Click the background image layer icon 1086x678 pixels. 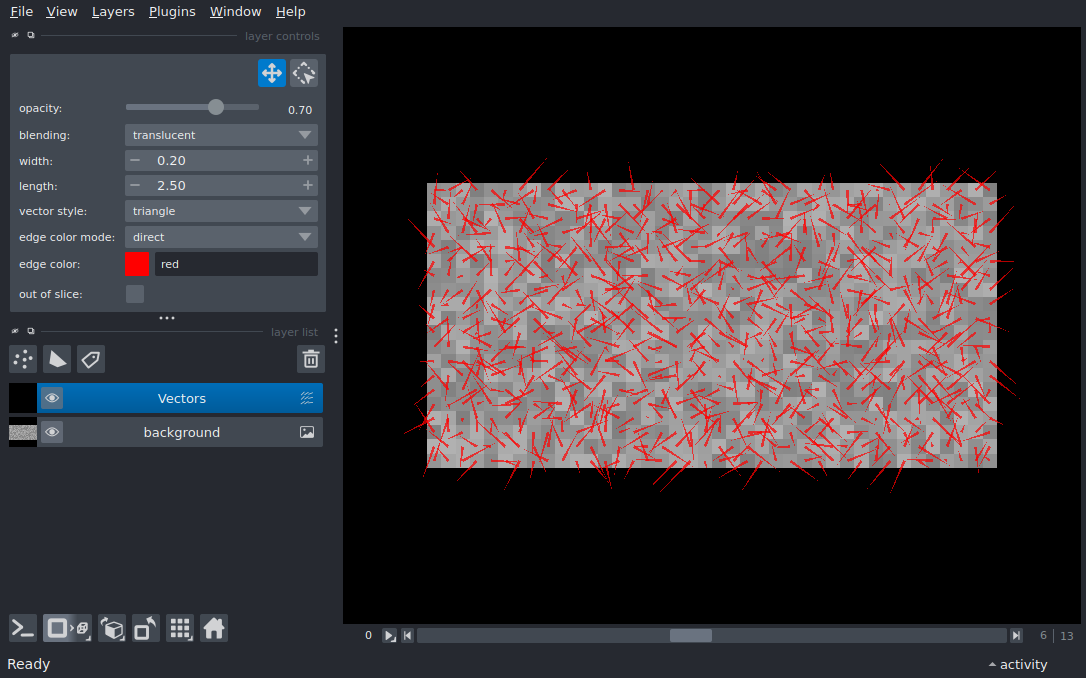pyautogui.click(x=307, y=432)
